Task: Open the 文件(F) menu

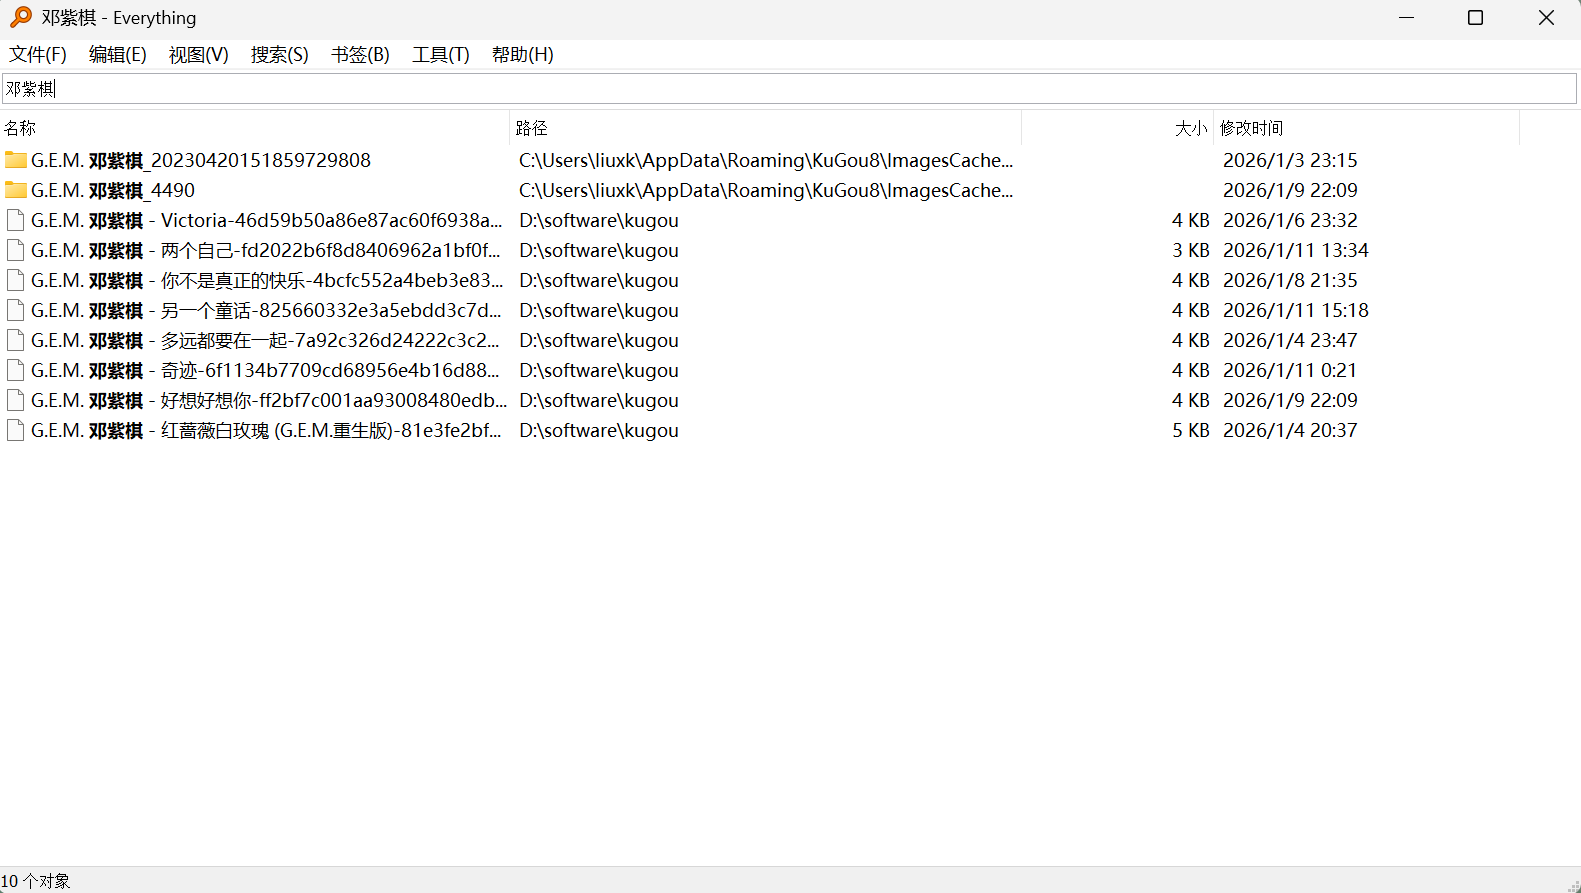Action: tap(38, 55)
